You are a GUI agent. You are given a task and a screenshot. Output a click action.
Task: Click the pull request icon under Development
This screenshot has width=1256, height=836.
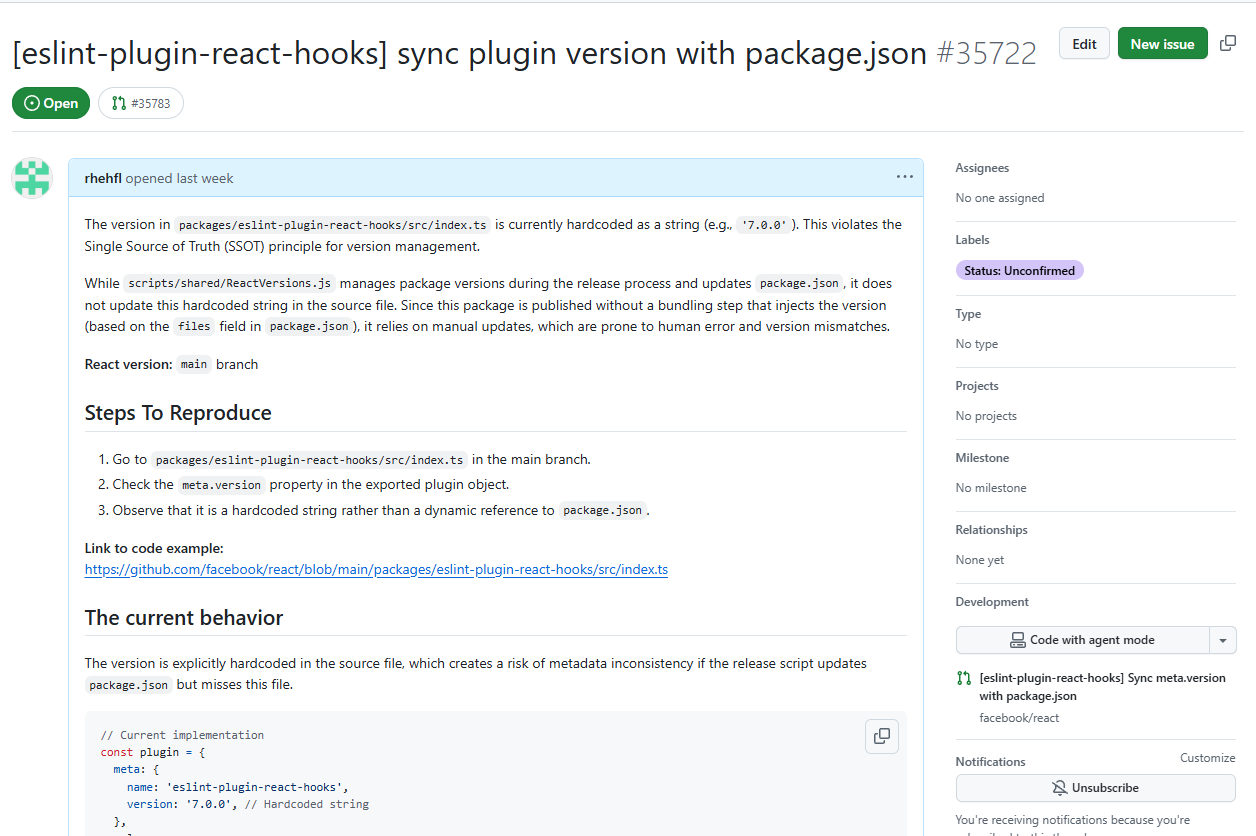pyautogui.click(x=964, y=678)
